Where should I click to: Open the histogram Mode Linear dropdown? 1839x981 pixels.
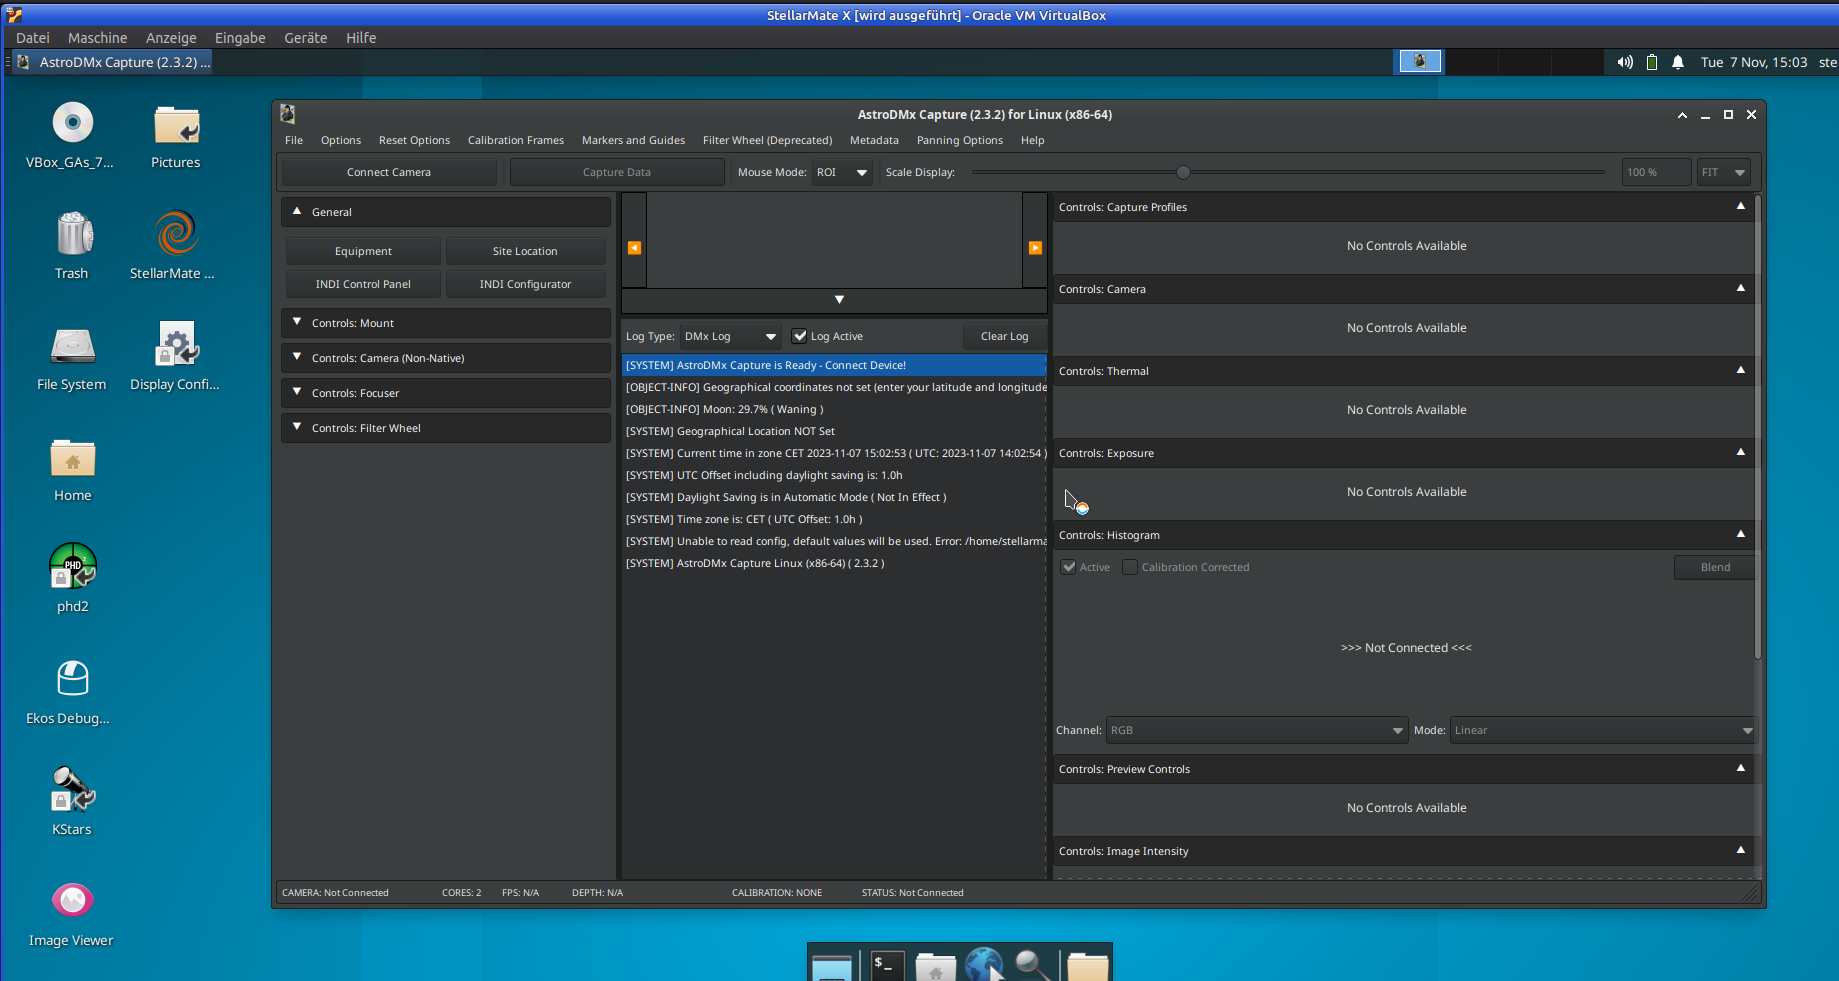[x=1602, y=730]
